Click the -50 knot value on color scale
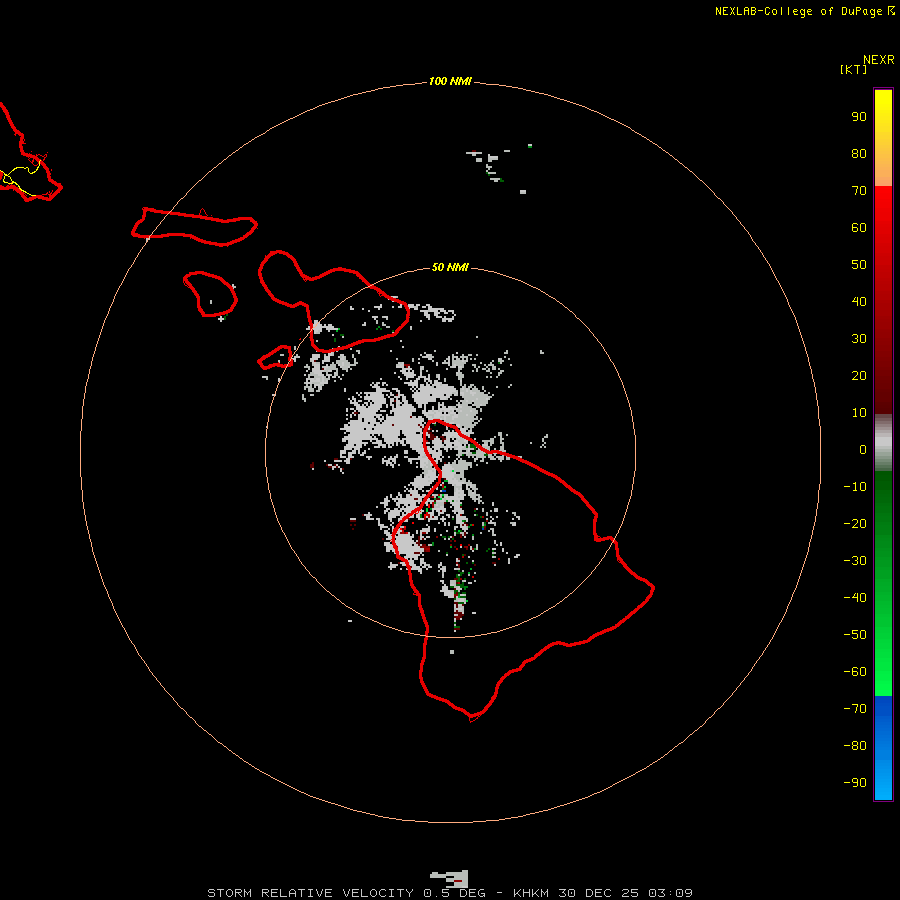 855,635
